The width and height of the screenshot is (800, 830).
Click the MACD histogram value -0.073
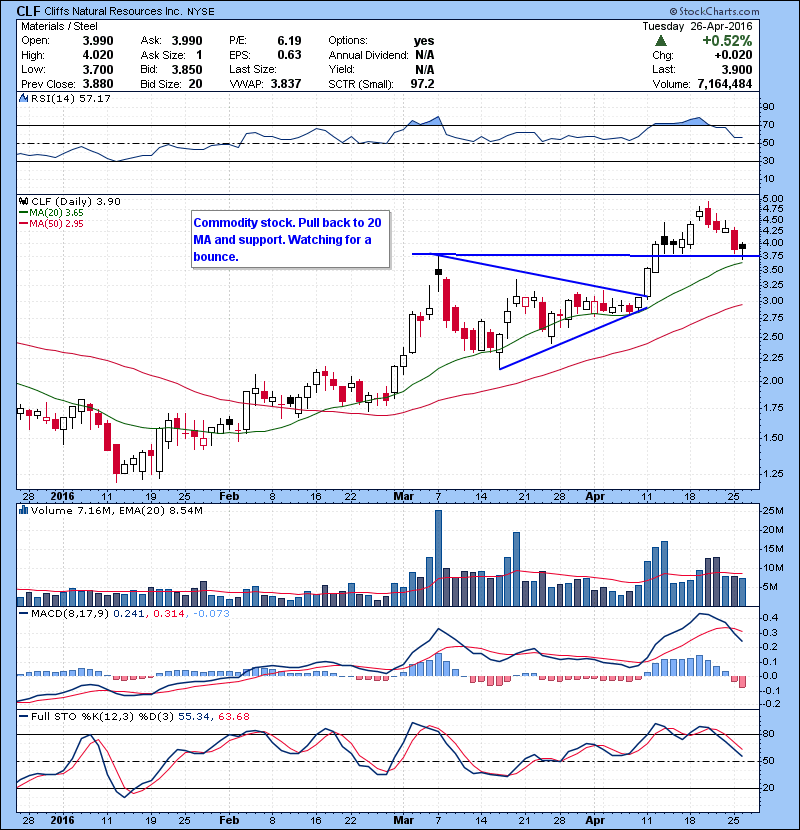pos(211,613)
